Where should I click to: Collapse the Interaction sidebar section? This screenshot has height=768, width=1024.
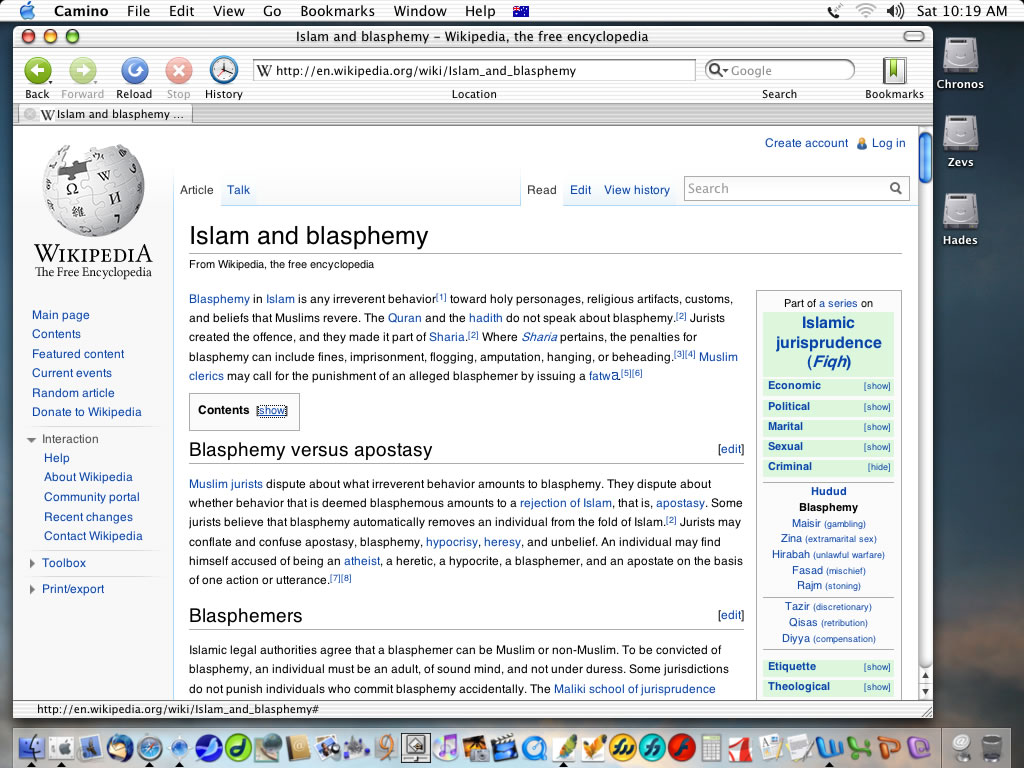(31, 440)
